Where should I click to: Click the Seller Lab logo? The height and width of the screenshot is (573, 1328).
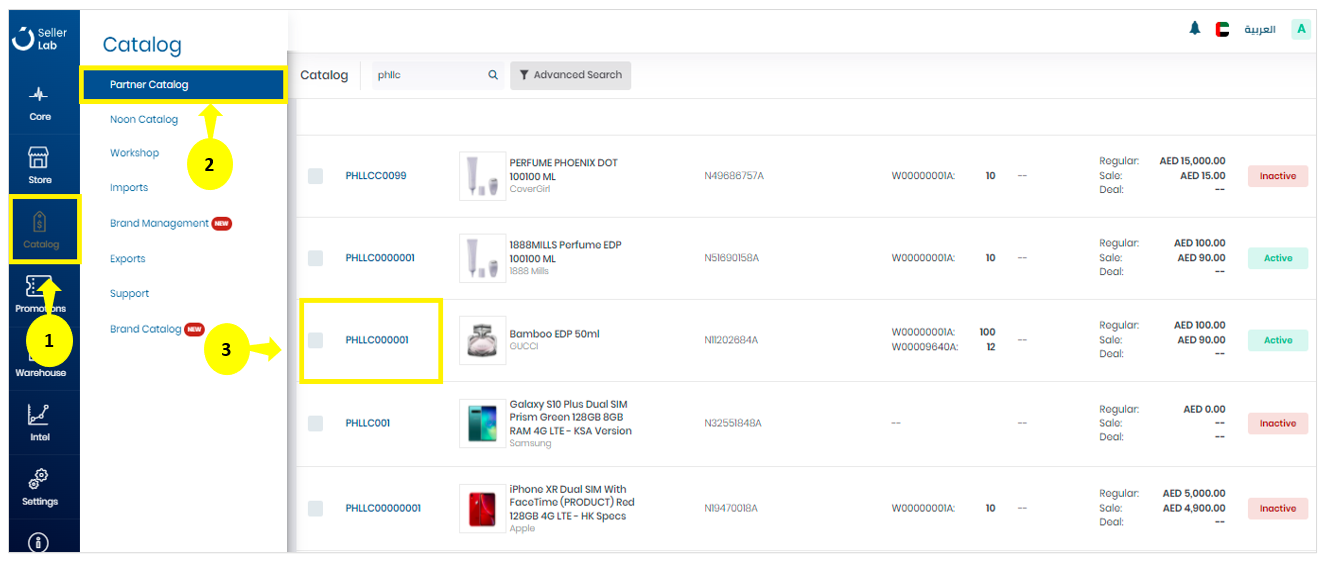(x=39, y=39)
